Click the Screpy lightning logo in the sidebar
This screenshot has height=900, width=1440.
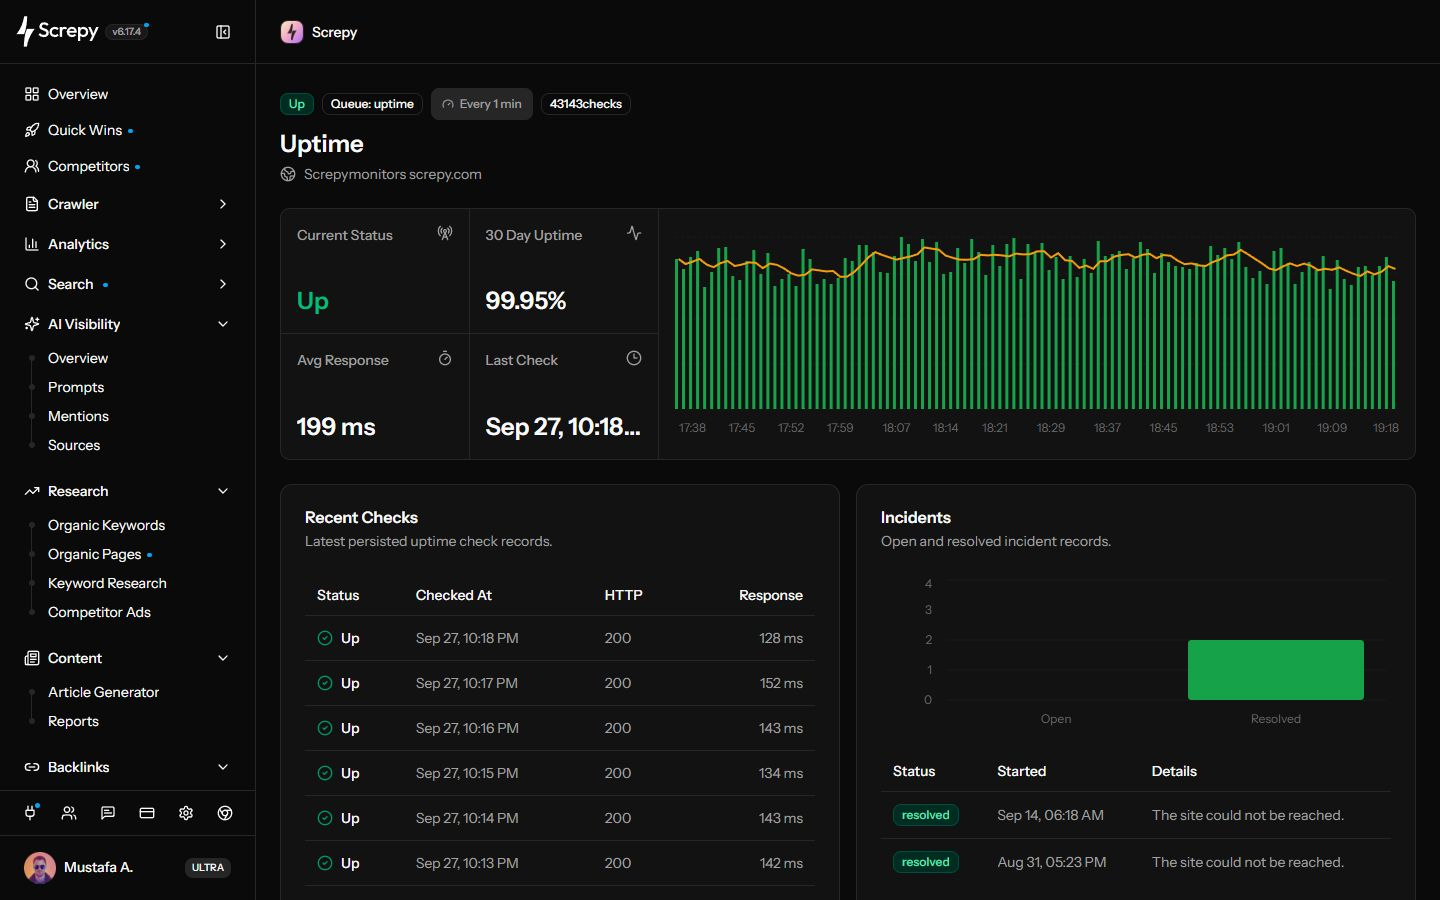[25, 31]
